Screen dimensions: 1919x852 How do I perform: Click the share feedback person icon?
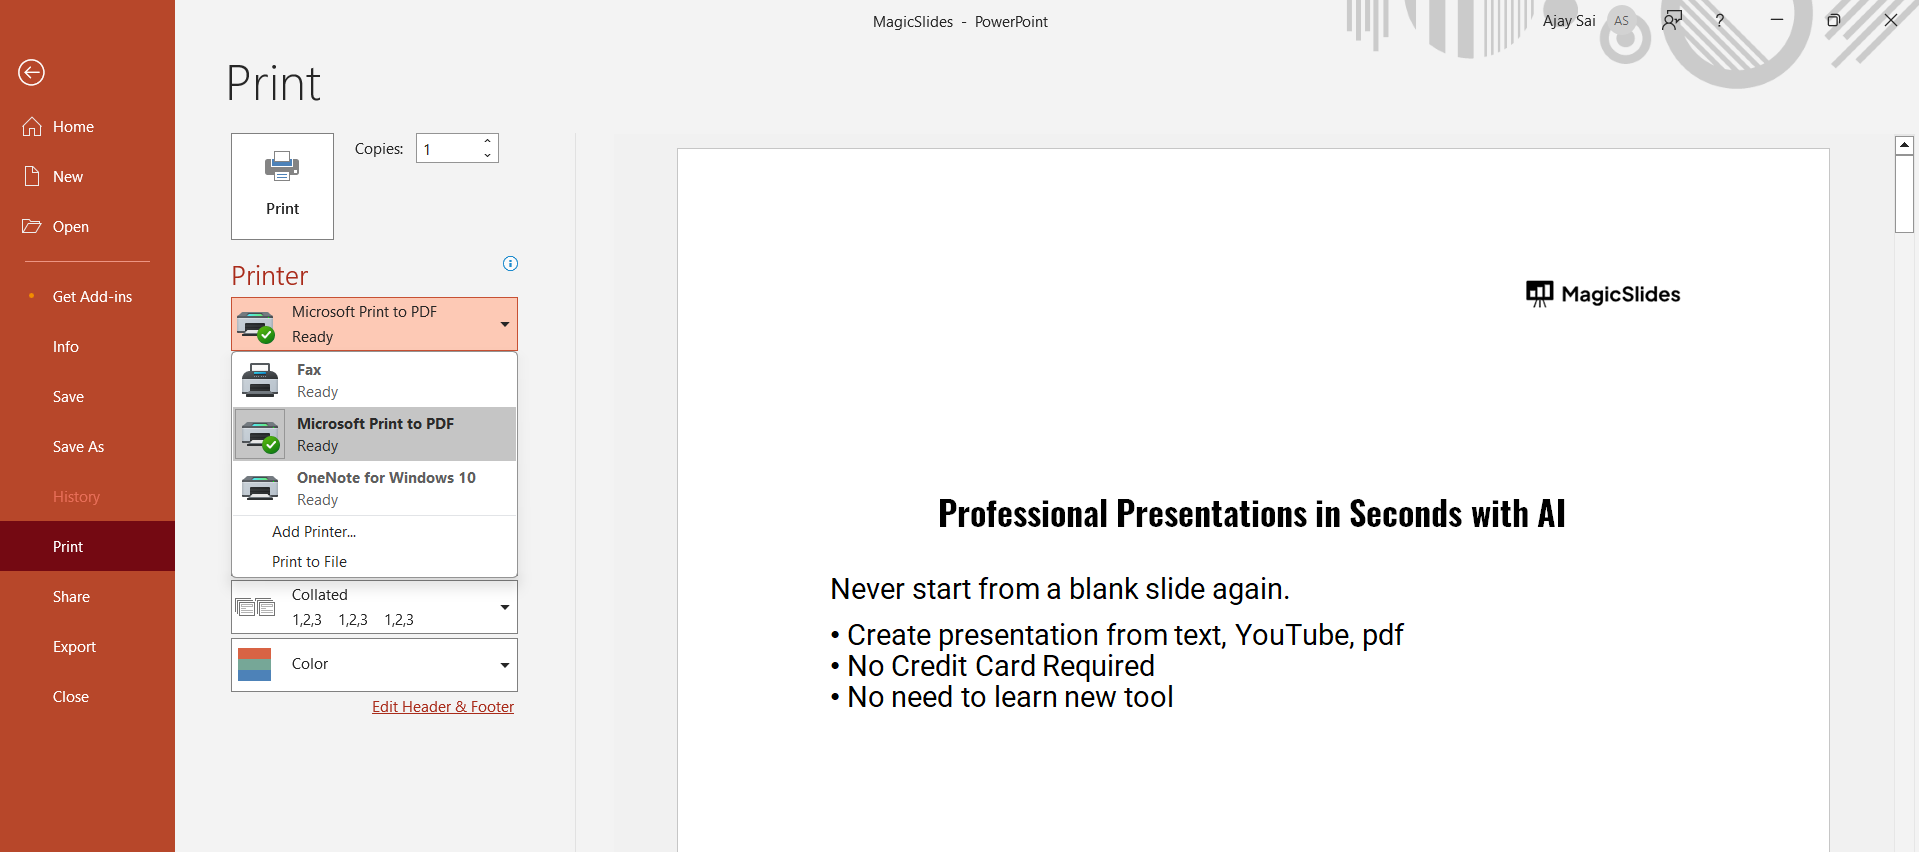point(1672,20)
